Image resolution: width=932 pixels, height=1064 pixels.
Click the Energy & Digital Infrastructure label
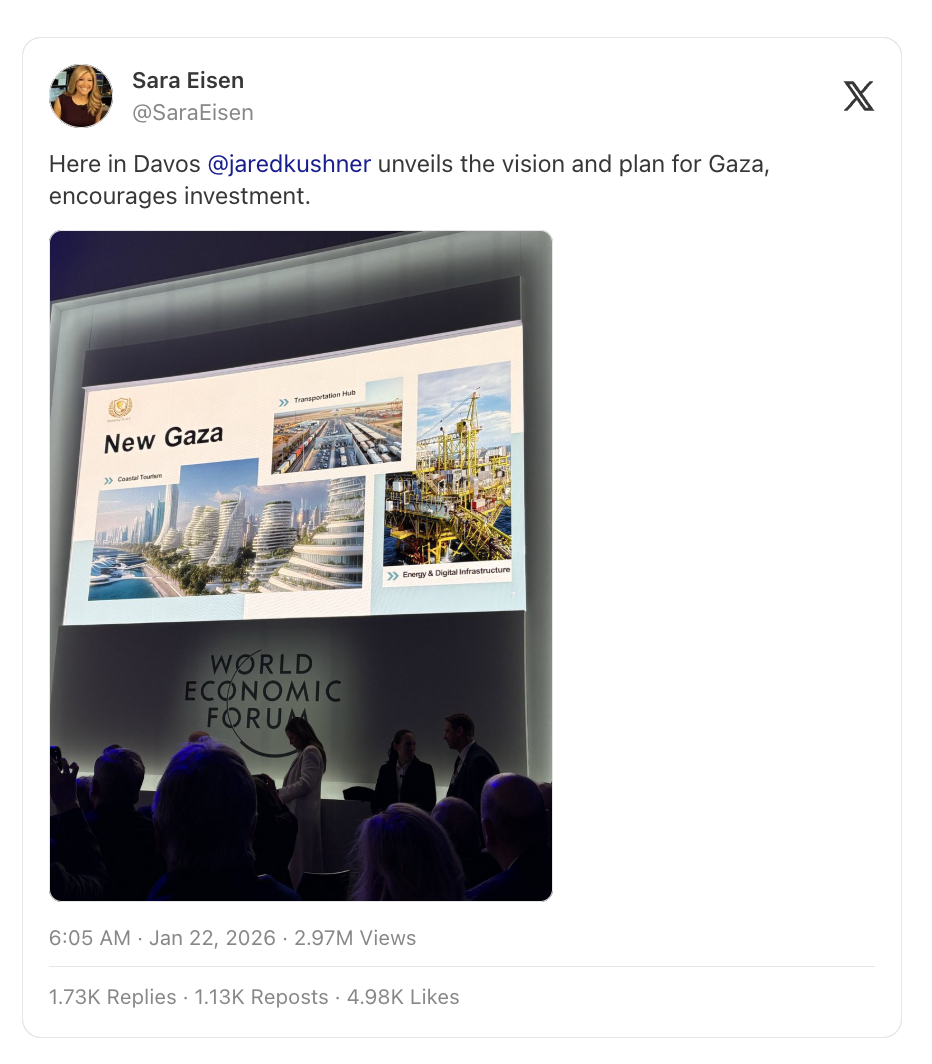[x=455, y=573]
